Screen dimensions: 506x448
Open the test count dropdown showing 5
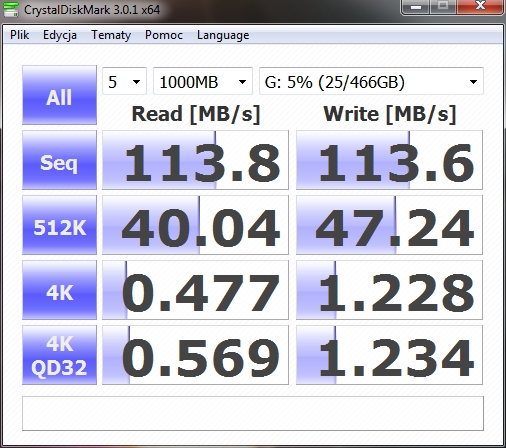[124, 81]
